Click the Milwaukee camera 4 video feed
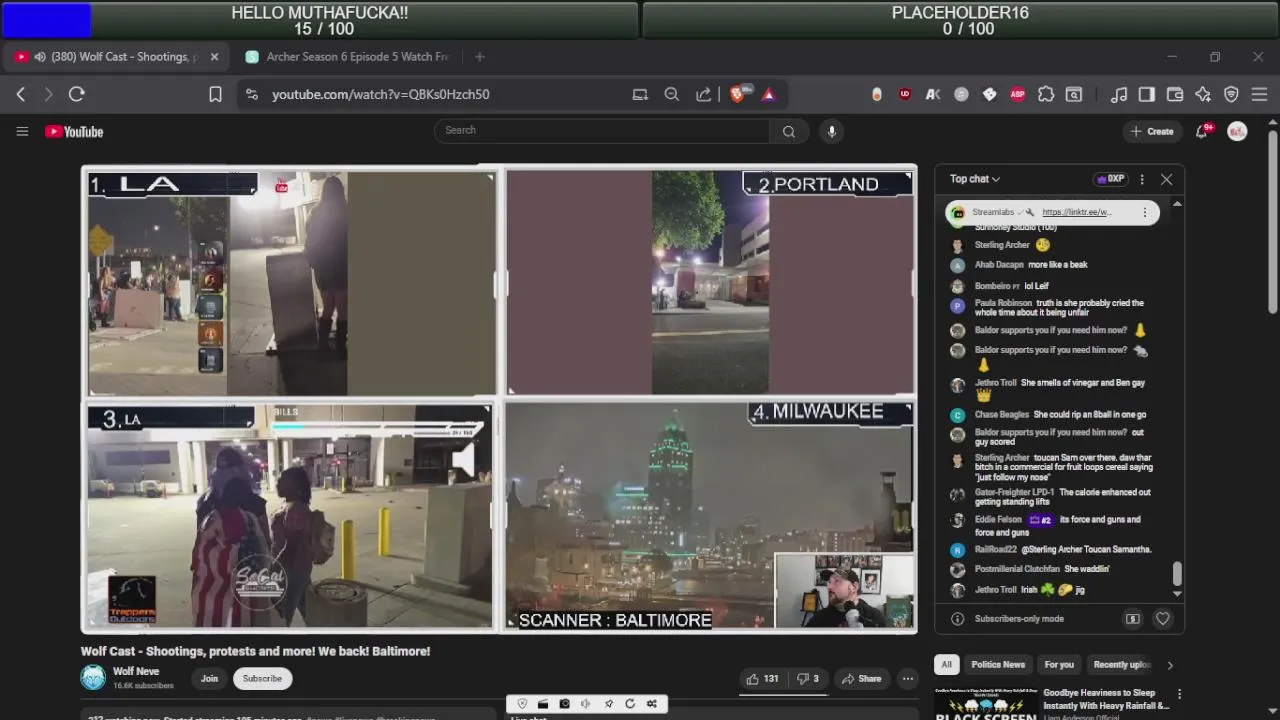Image resolution: width=1280 pixels, height=720 pixels. [x=710, y=515]
